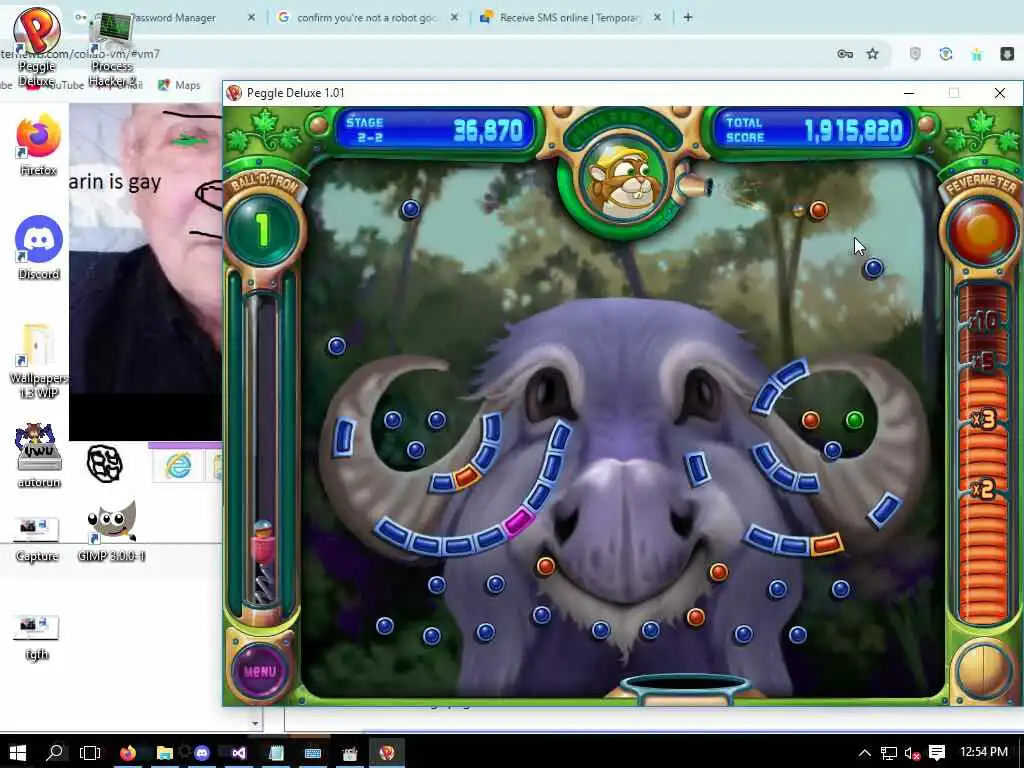Open Task View on the taskbar
Screen dimensions: 1024x768
[x=89, y=752]
